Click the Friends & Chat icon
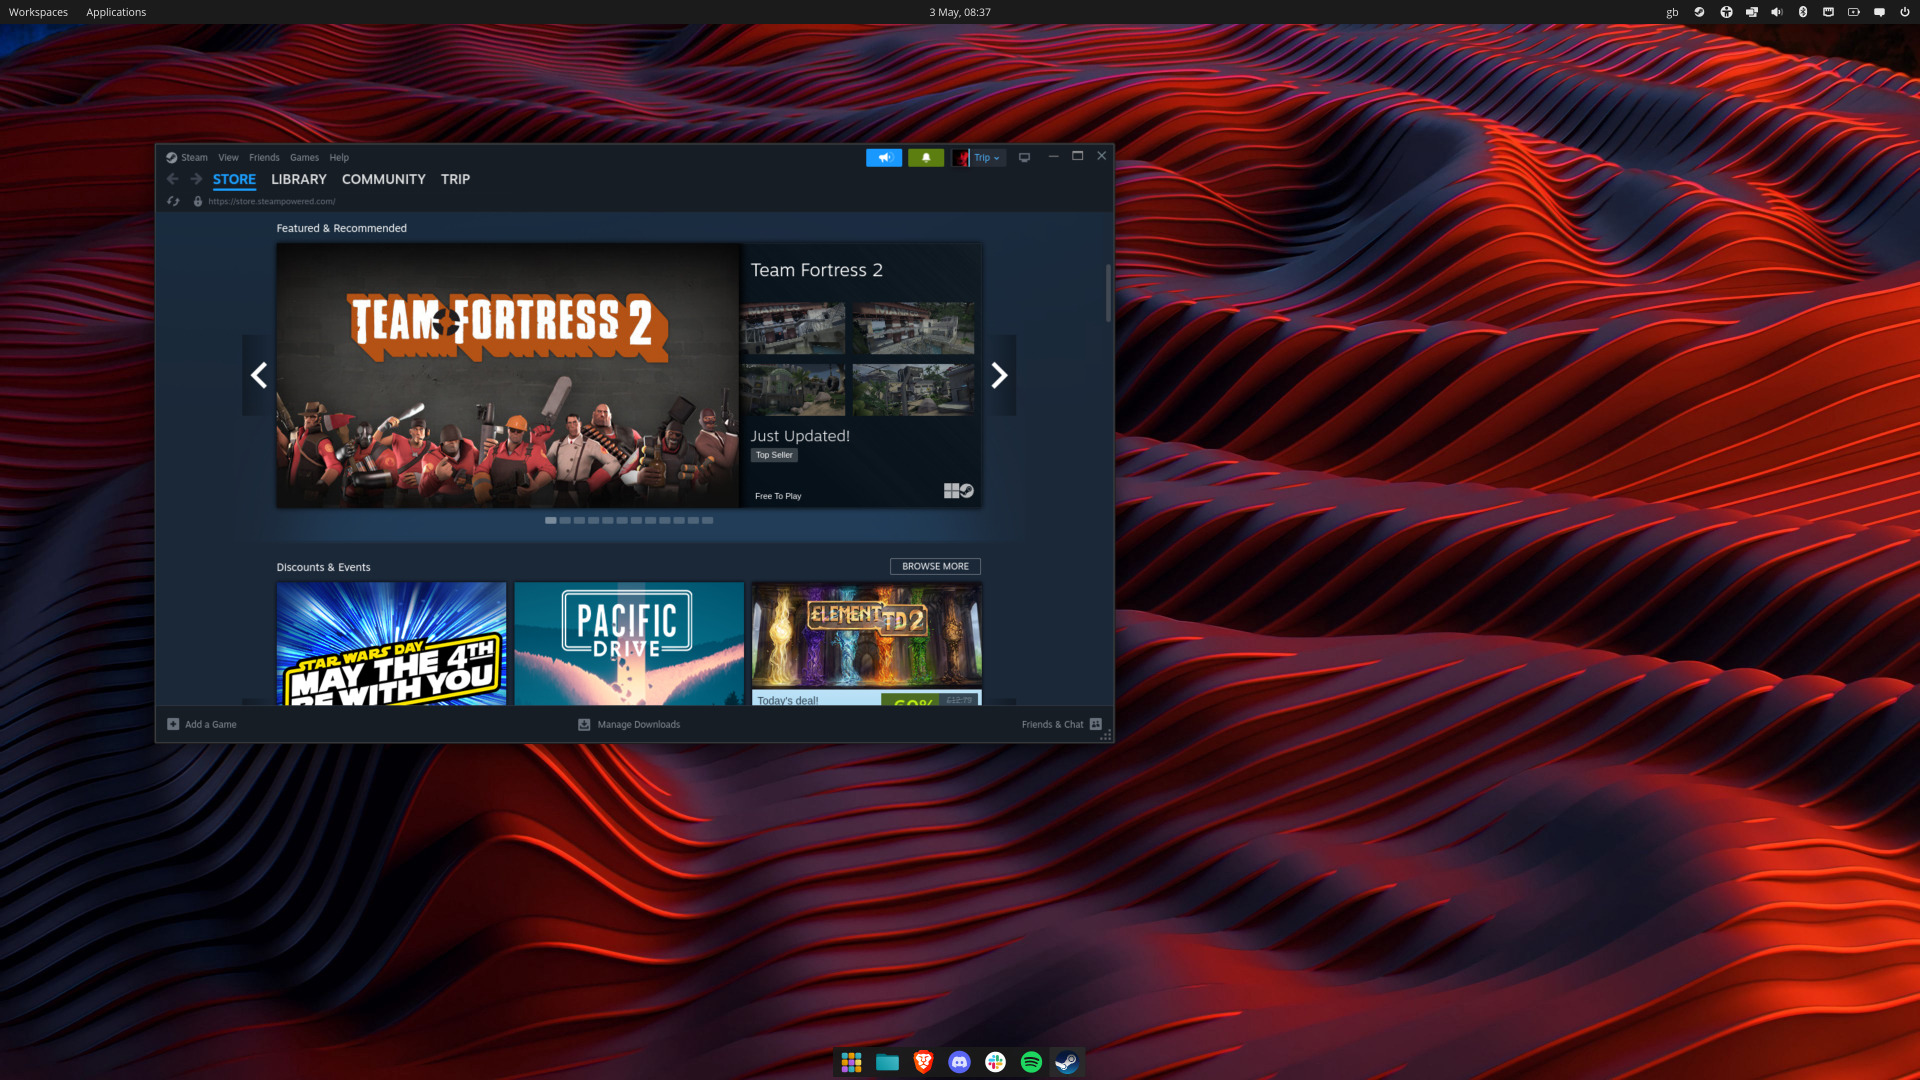Viewport: 1920px width, 1080px height. click(1096, 724)
